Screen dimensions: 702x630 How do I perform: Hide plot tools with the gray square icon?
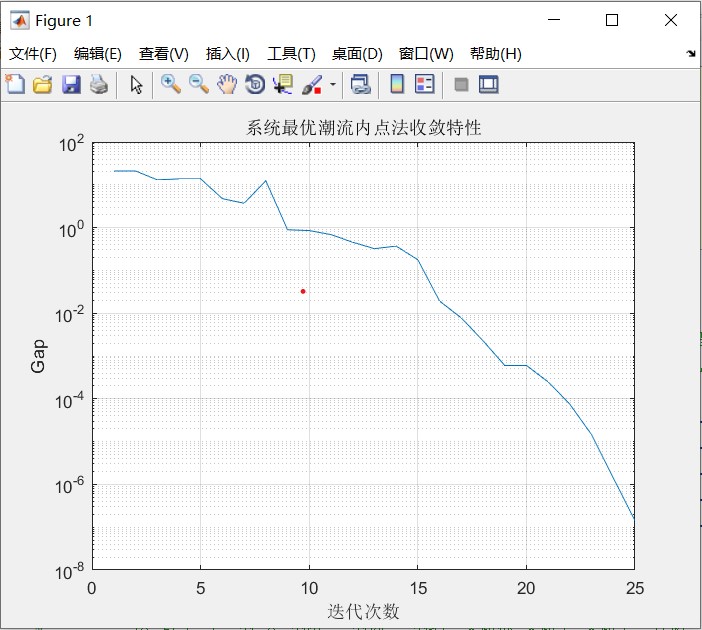[461, 84]
